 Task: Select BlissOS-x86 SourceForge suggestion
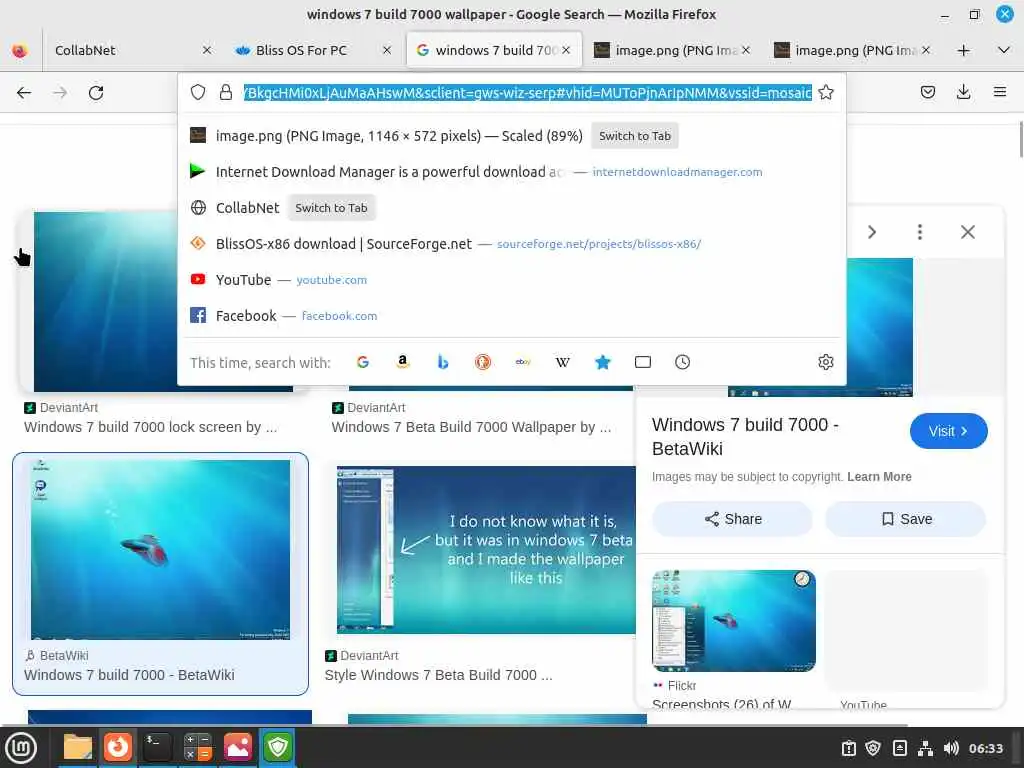coord(511,244)
